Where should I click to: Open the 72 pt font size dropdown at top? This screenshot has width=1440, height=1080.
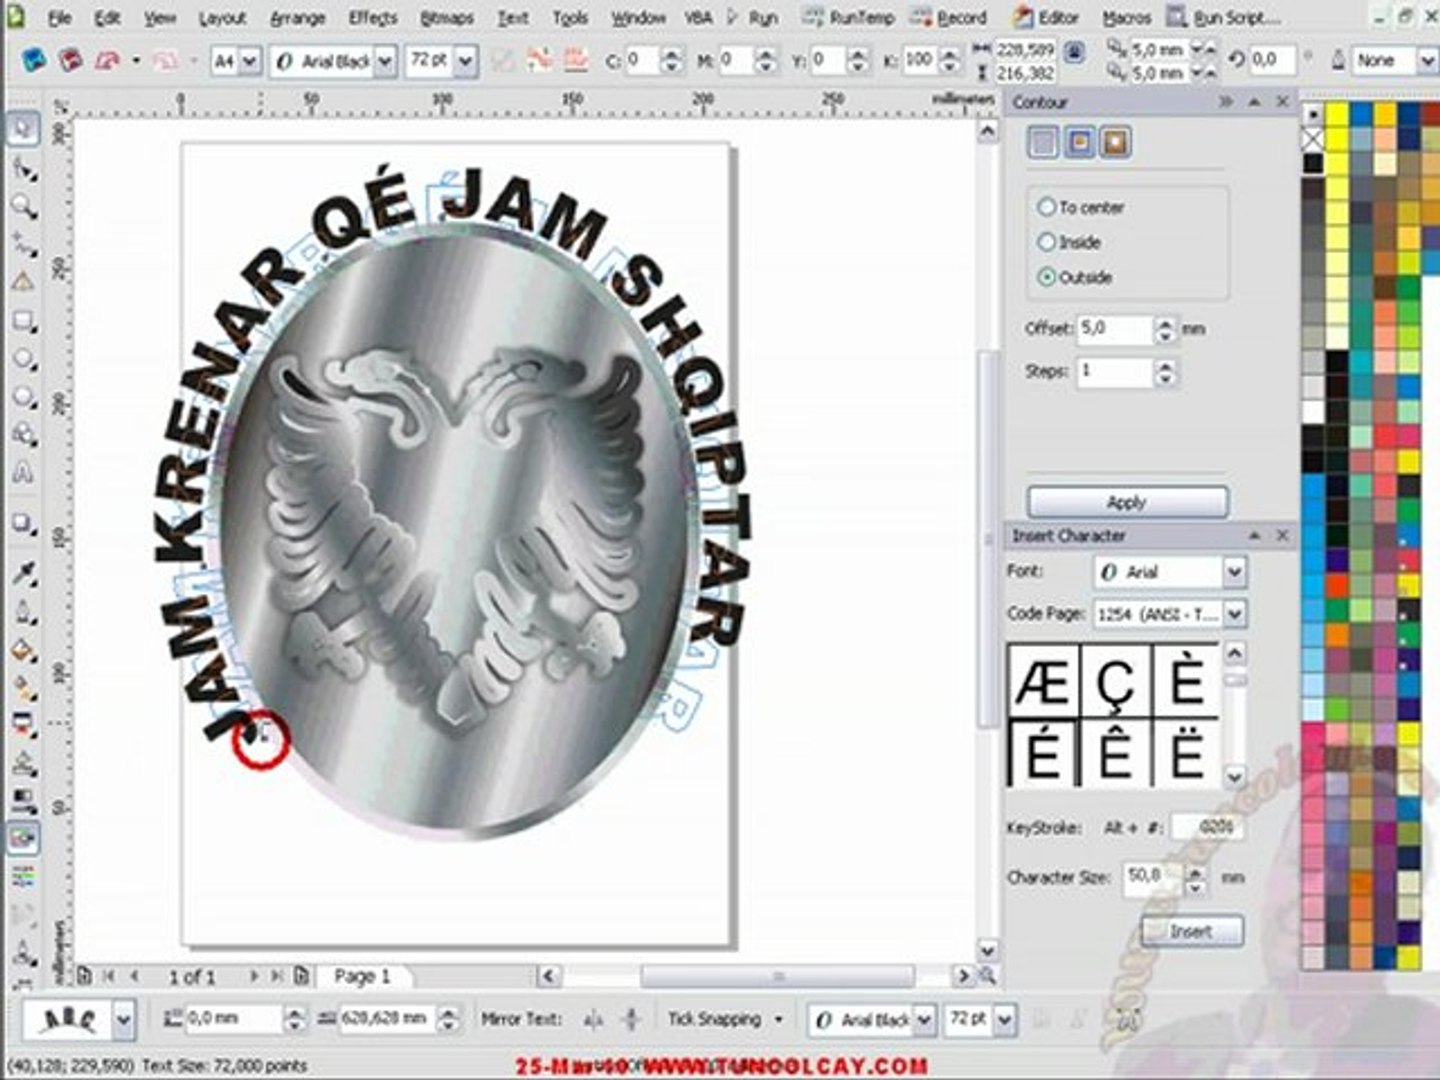(x=465, y=61)
